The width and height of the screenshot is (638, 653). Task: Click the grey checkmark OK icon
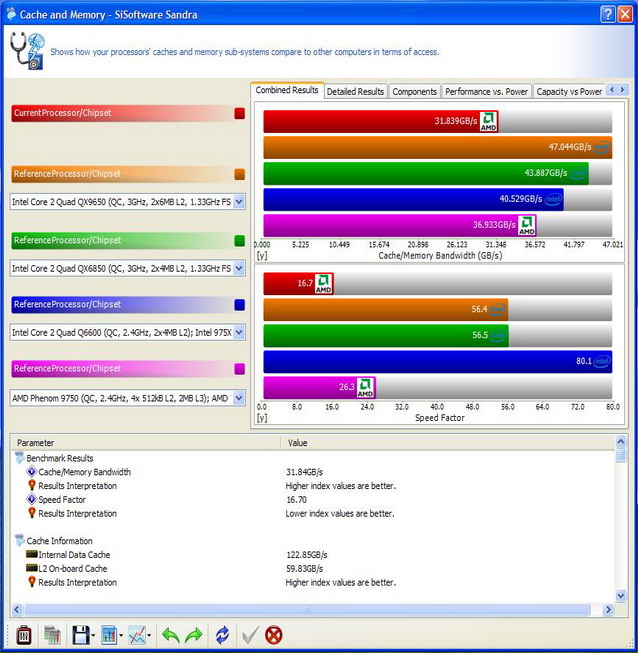point(250,636)
